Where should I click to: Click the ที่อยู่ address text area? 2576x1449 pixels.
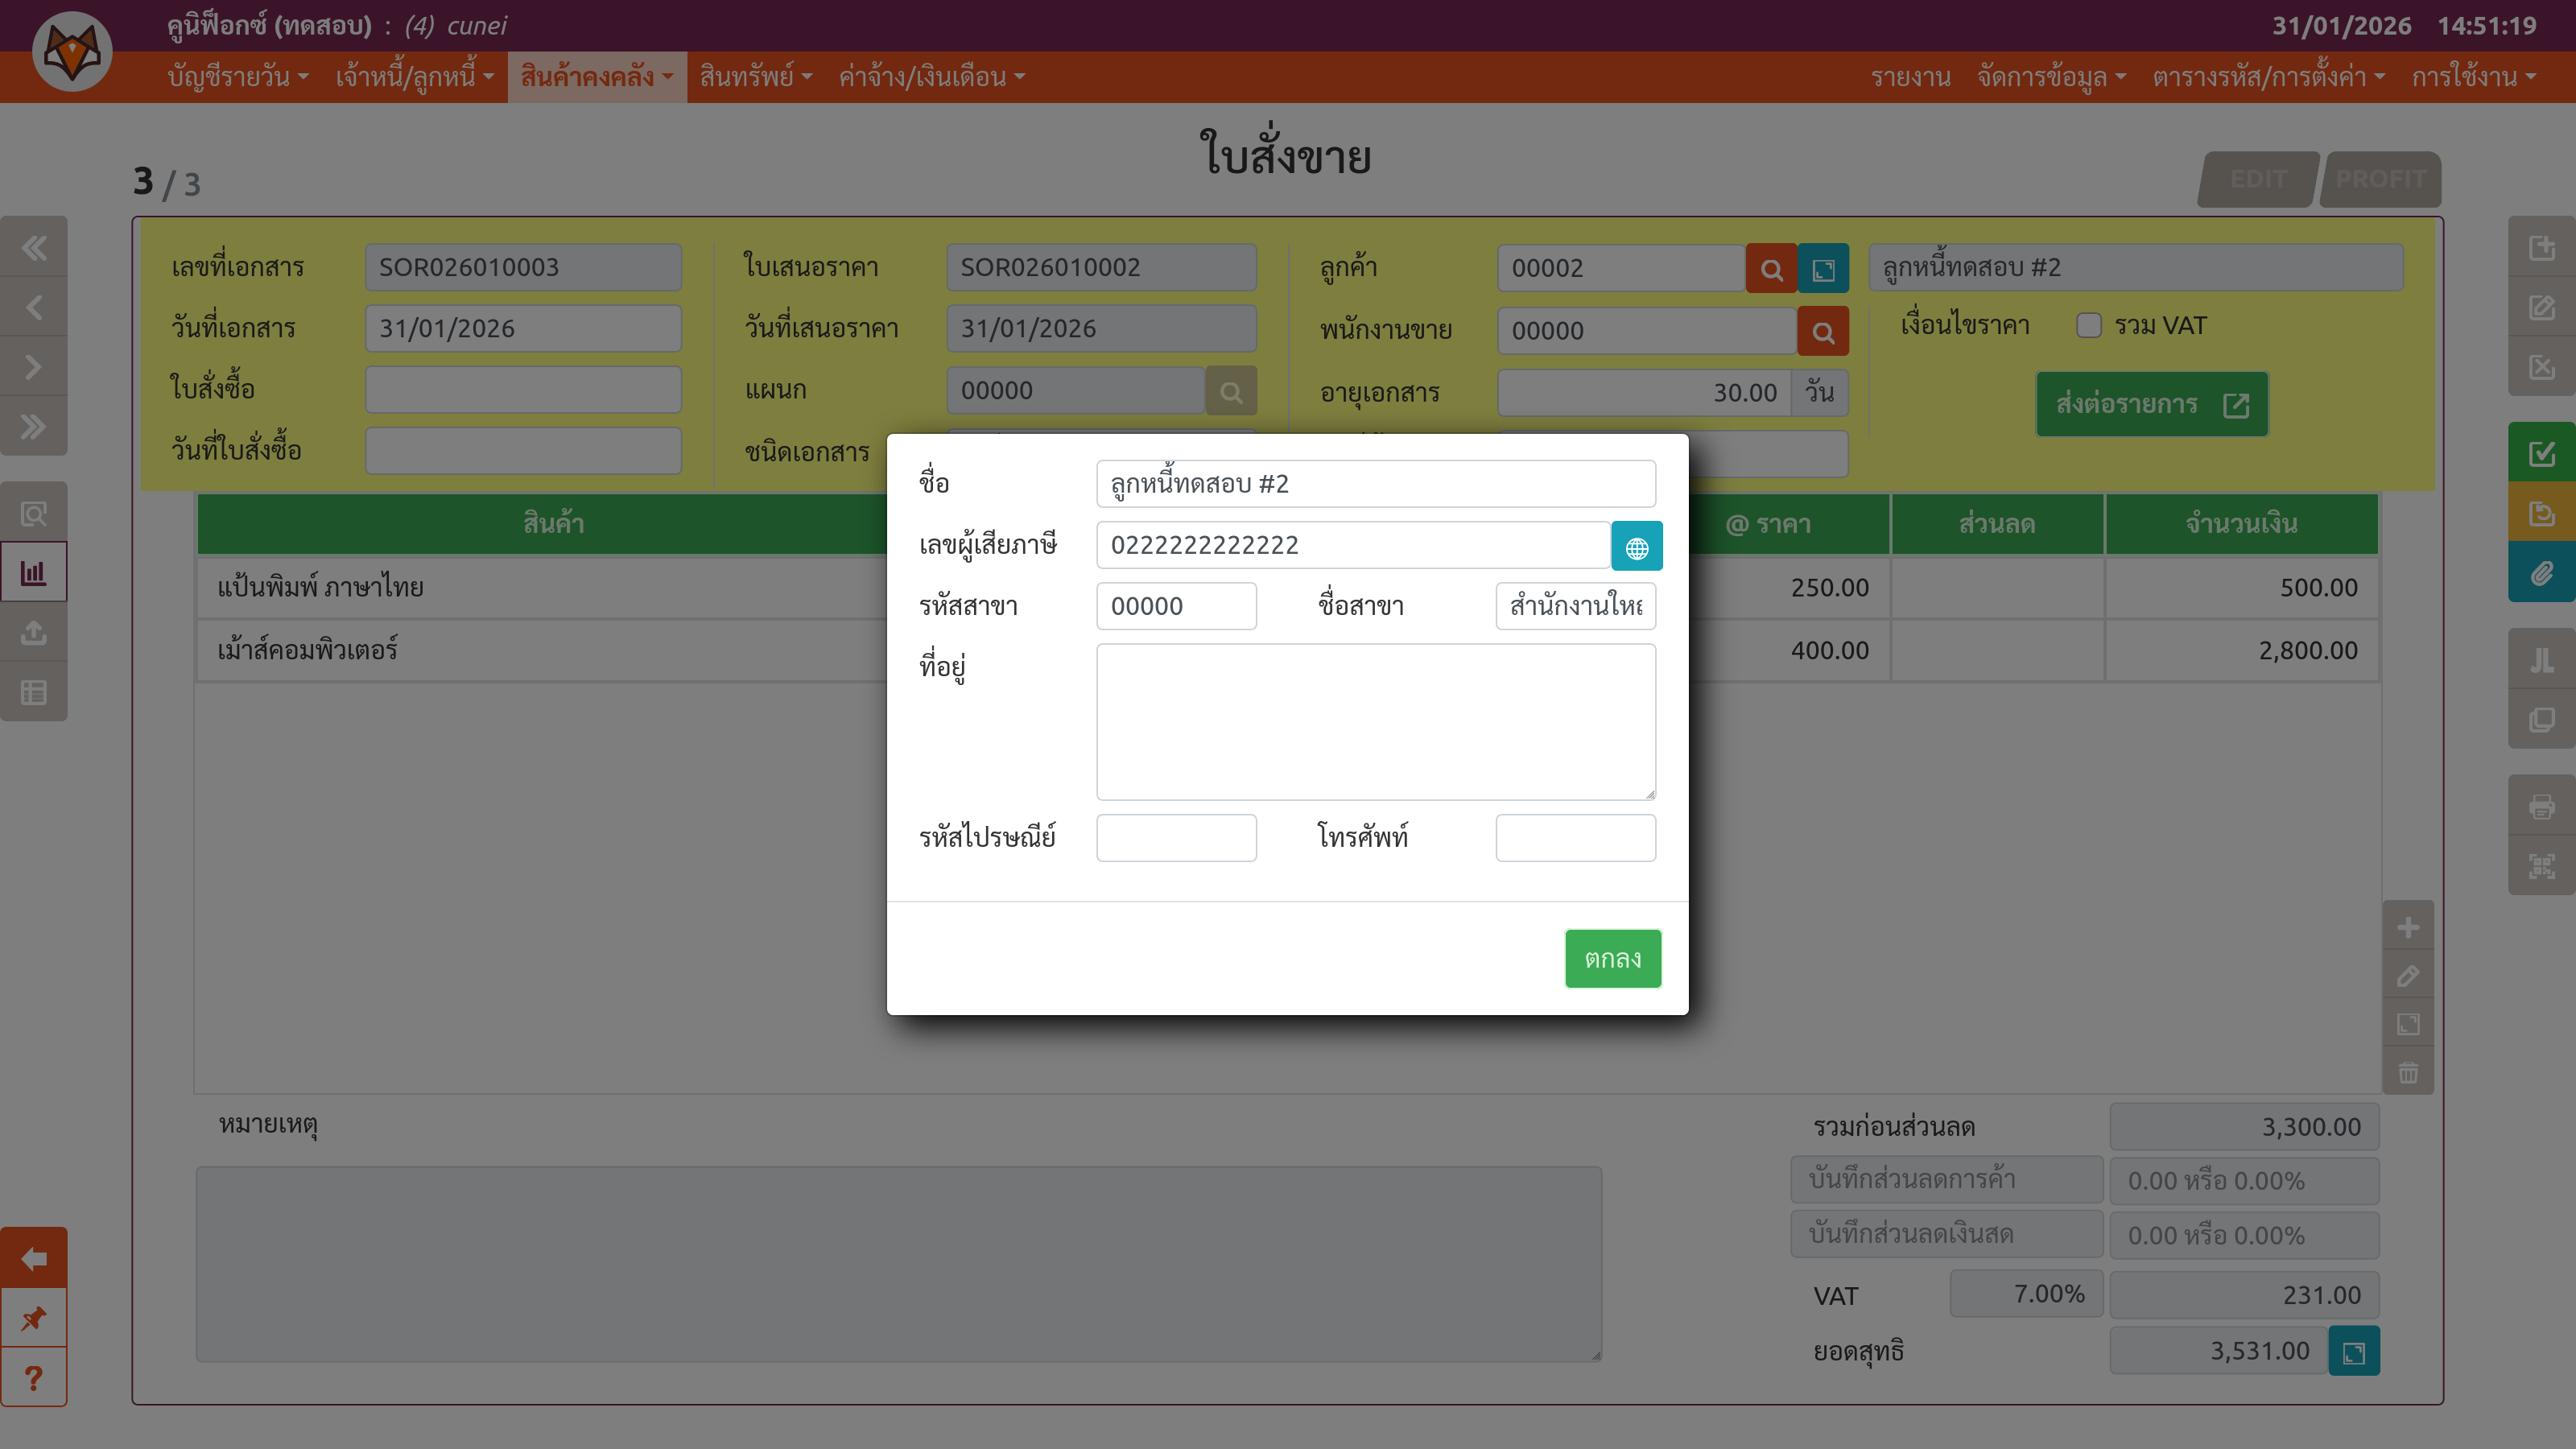[1375, 721]
